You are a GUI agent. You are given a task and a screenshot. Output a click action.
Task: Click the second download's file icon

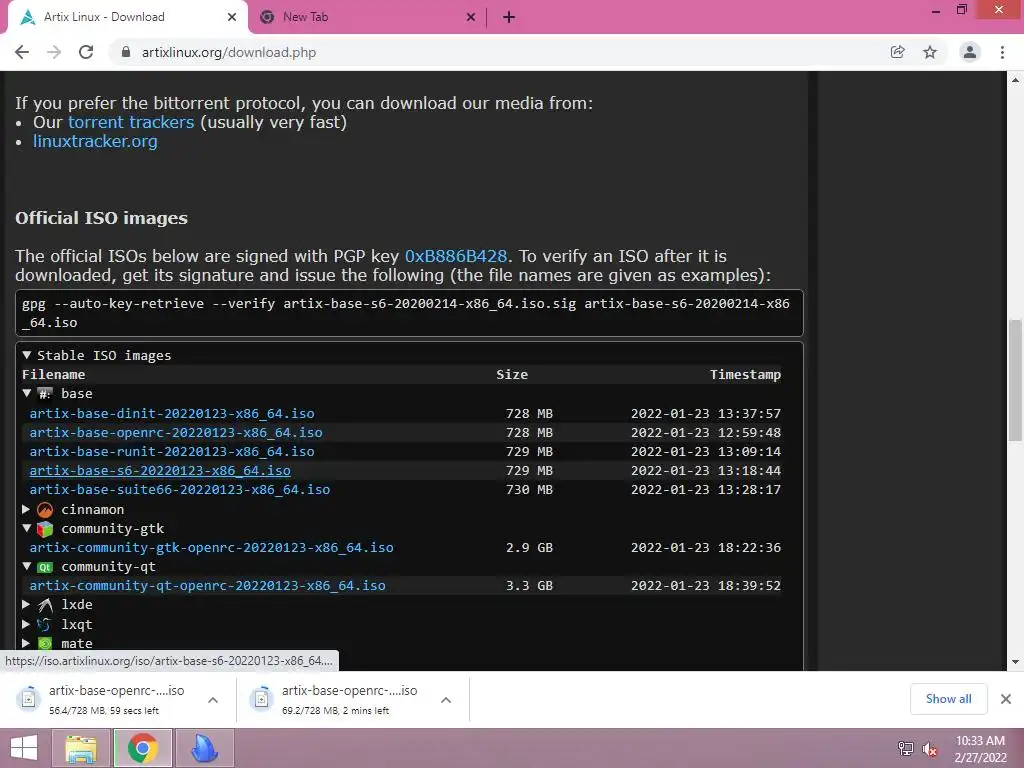point(261,699)
